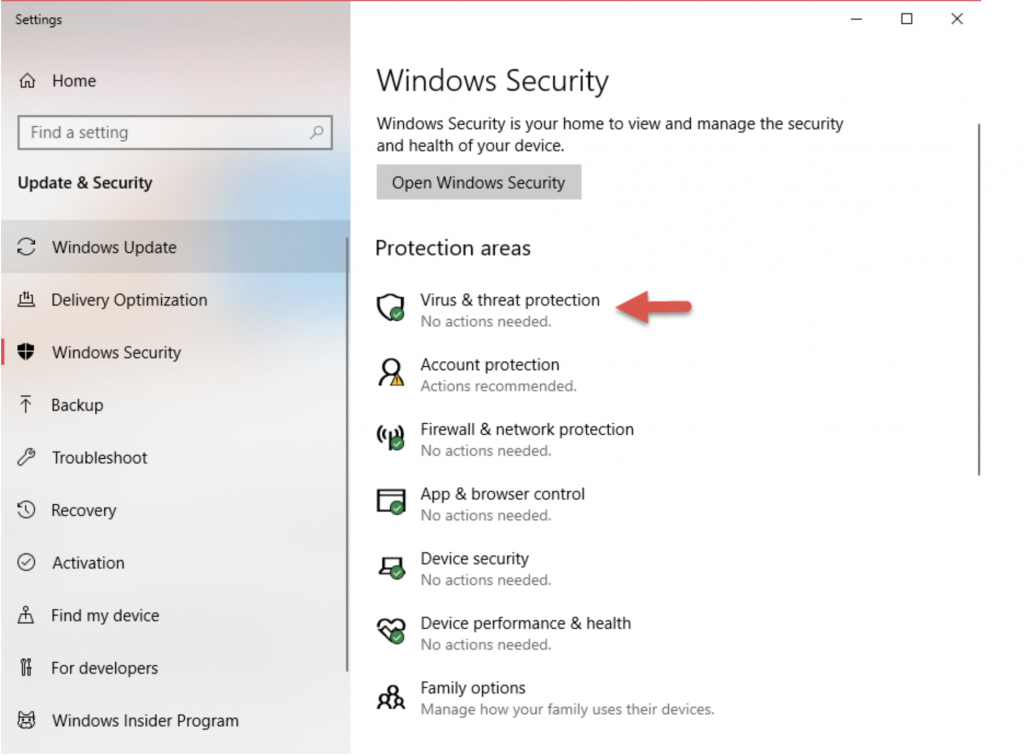The width and height of the screenshot is (1024, 756).
Task: Select Recovery in the sidebar
Action: (84, 510)
